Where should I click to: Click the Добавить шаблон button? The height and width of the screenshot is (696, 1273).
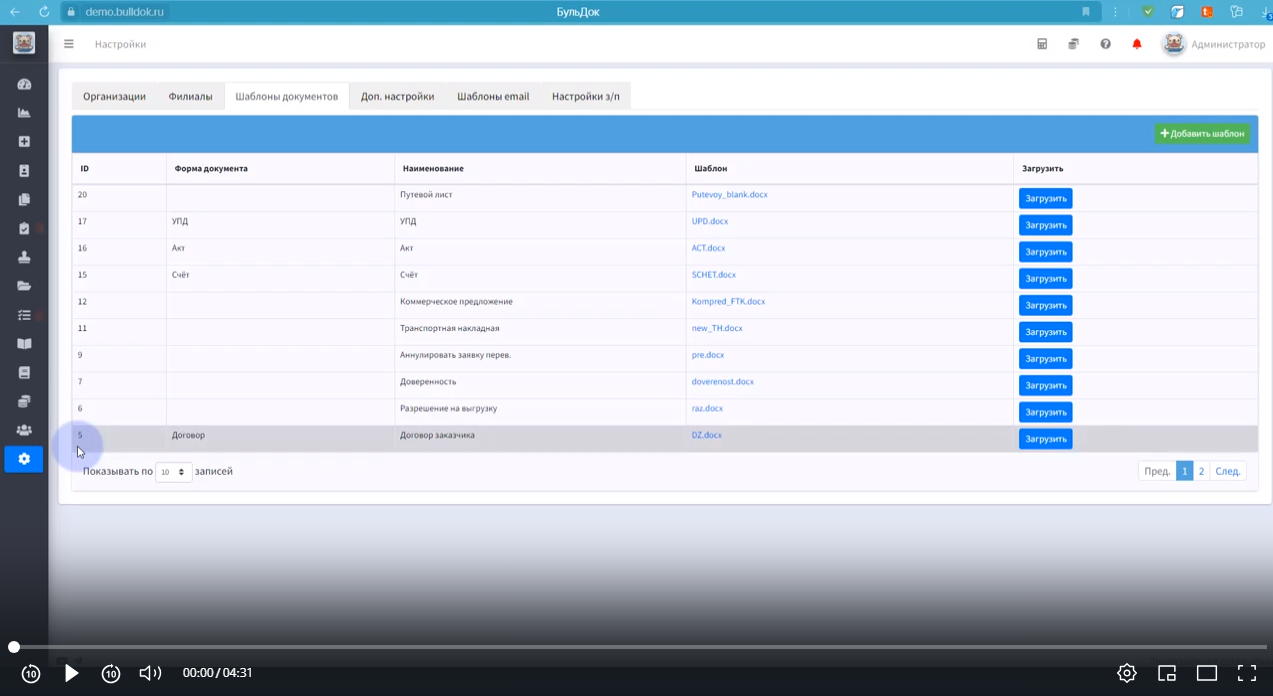pos(1202,133)
